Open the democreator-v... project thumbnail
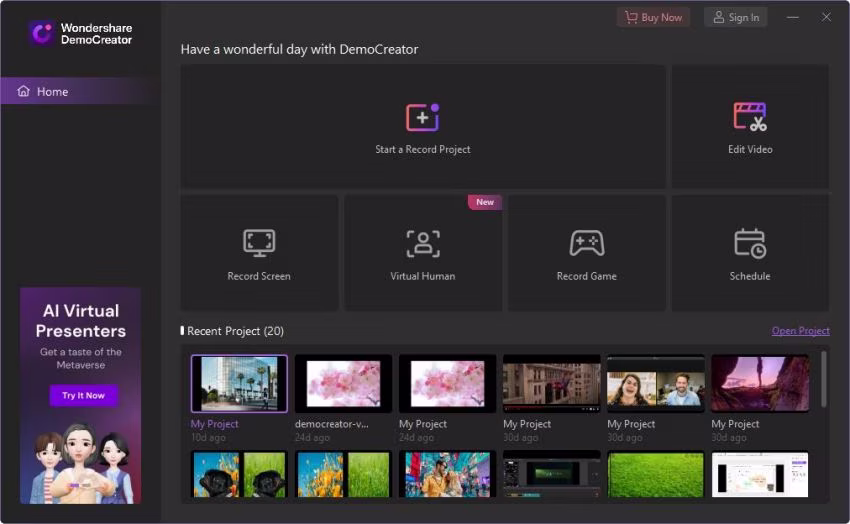This screenshot has height=524, width=850. click(x=343, y=384)
